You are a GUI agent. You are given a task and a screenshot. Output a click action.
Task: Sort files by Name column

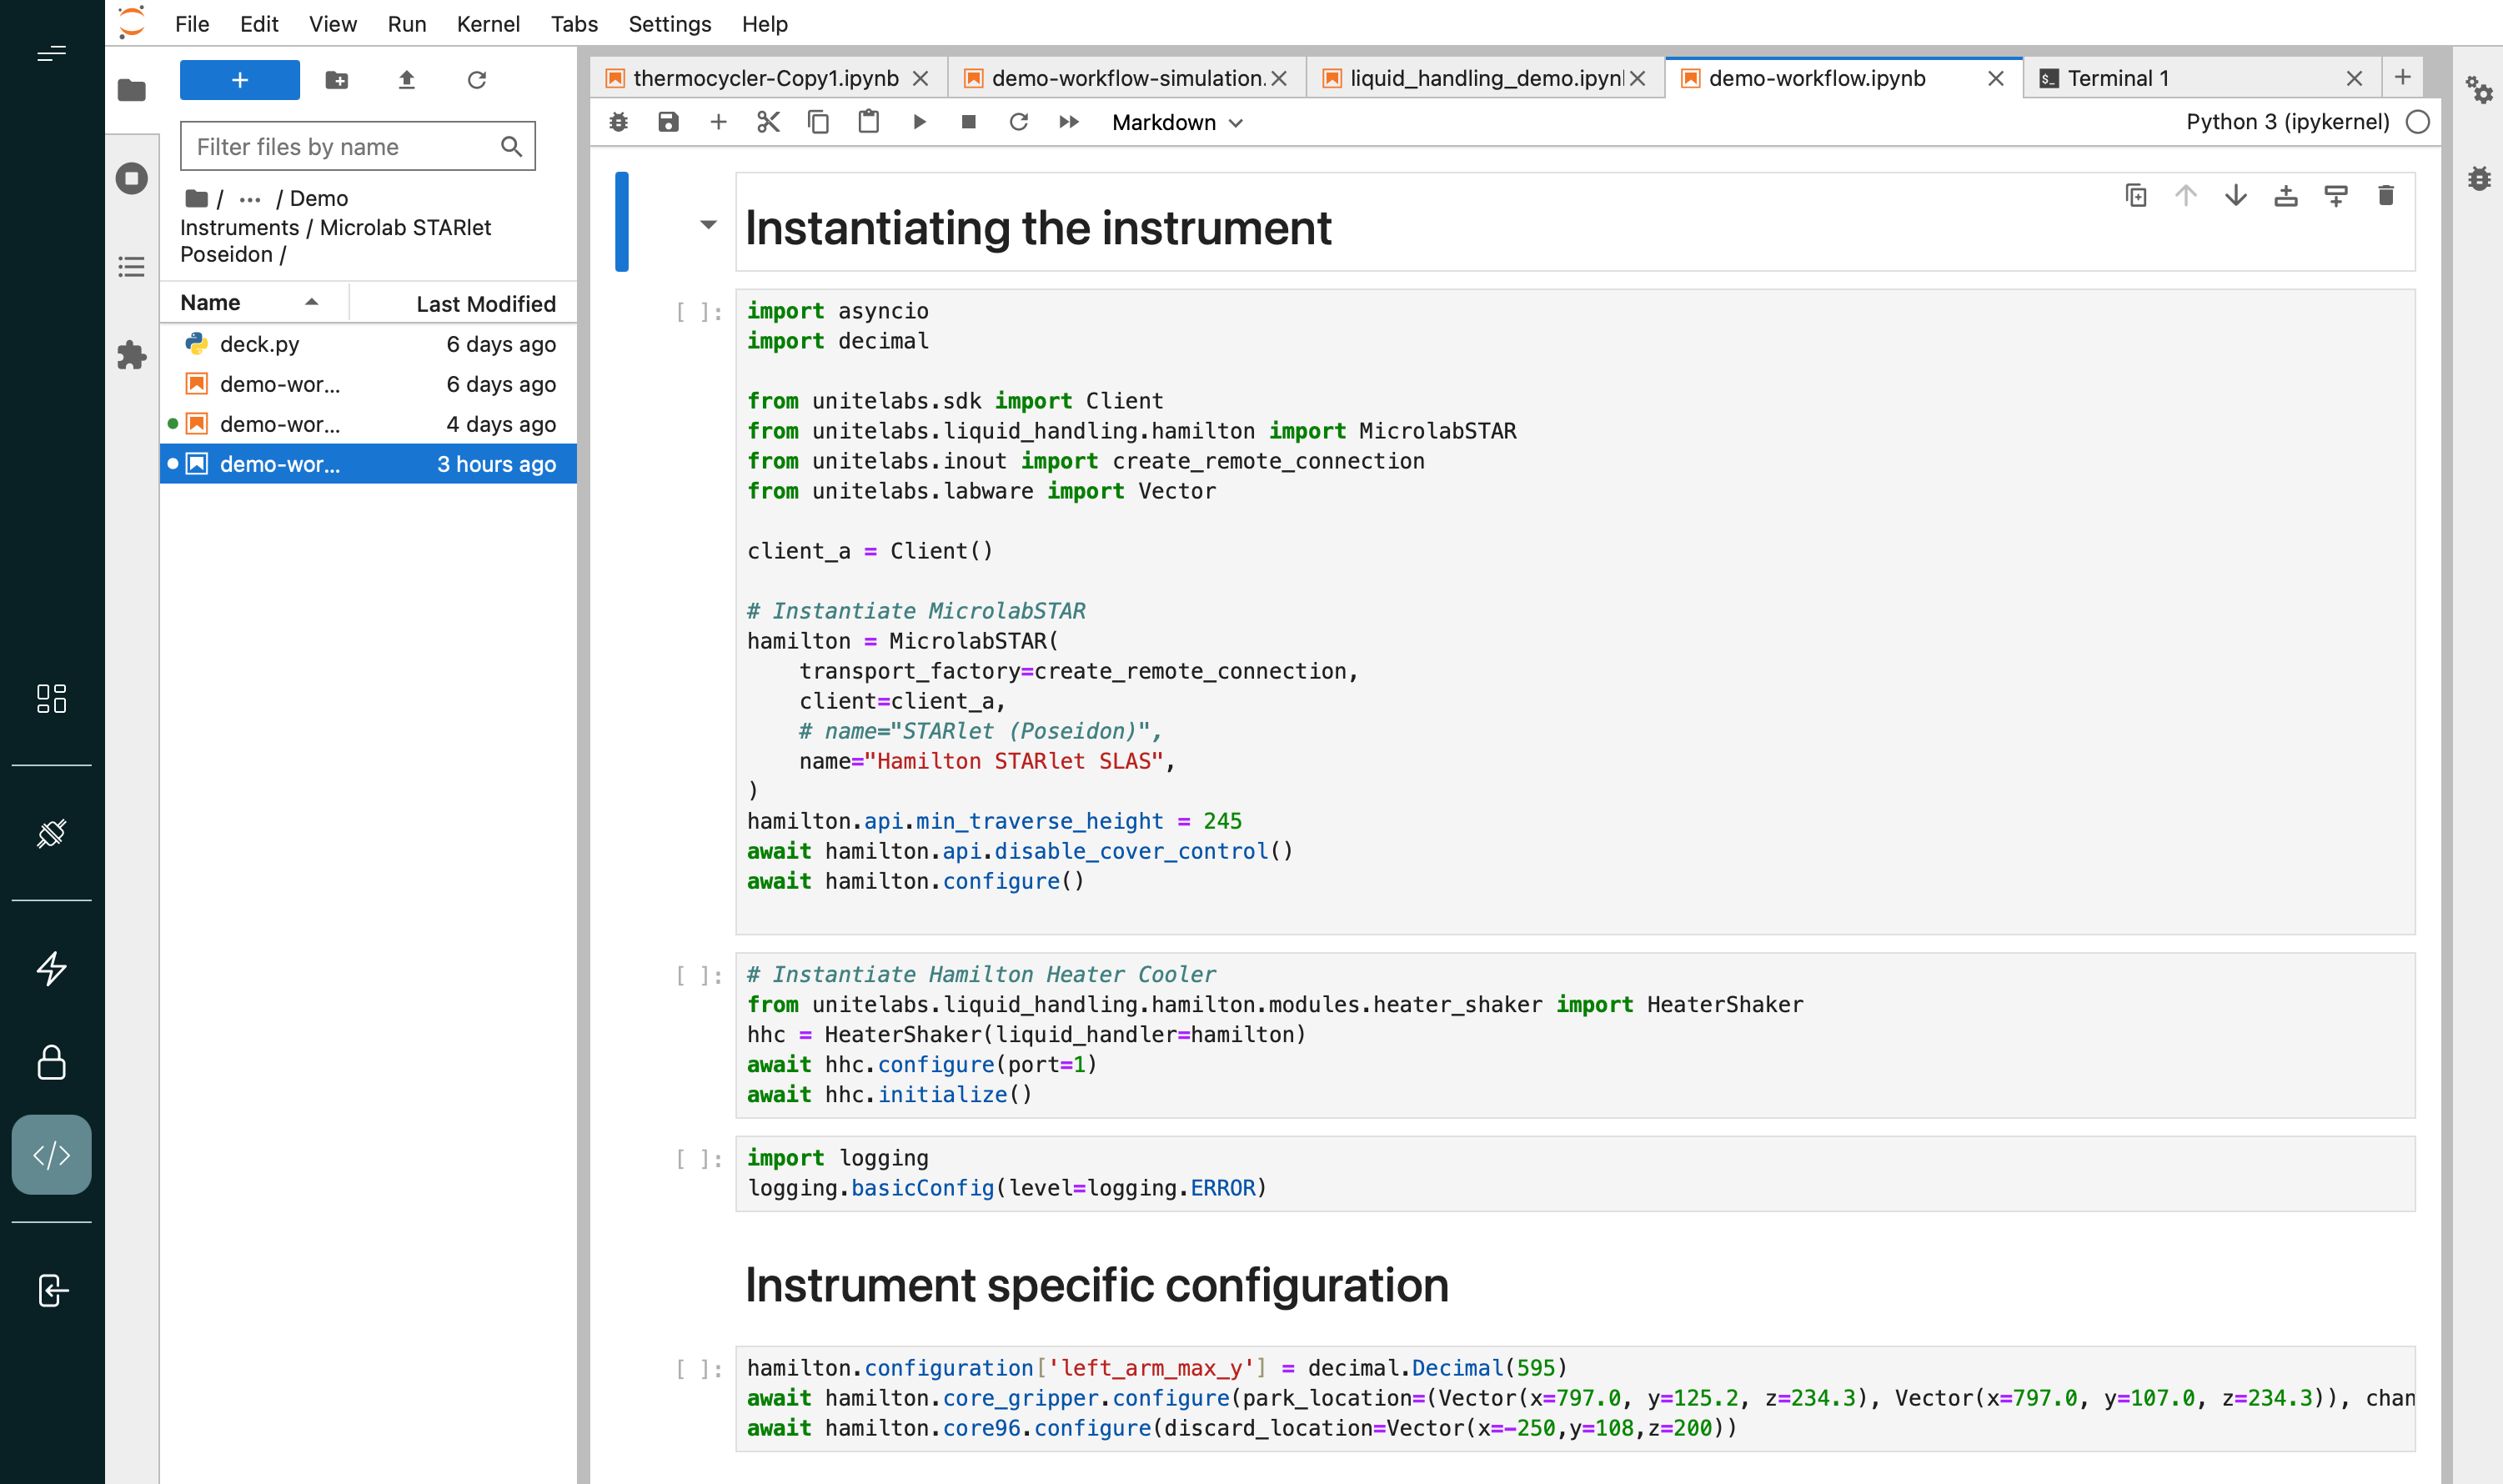[x=254, y=303]
